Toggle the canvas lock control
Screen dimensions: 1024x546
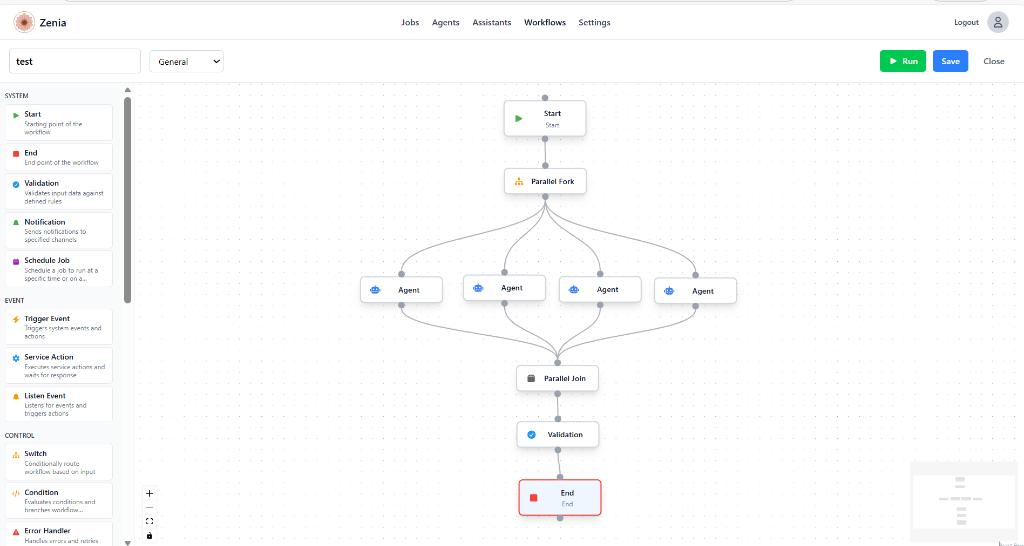[x=150, y=535]
